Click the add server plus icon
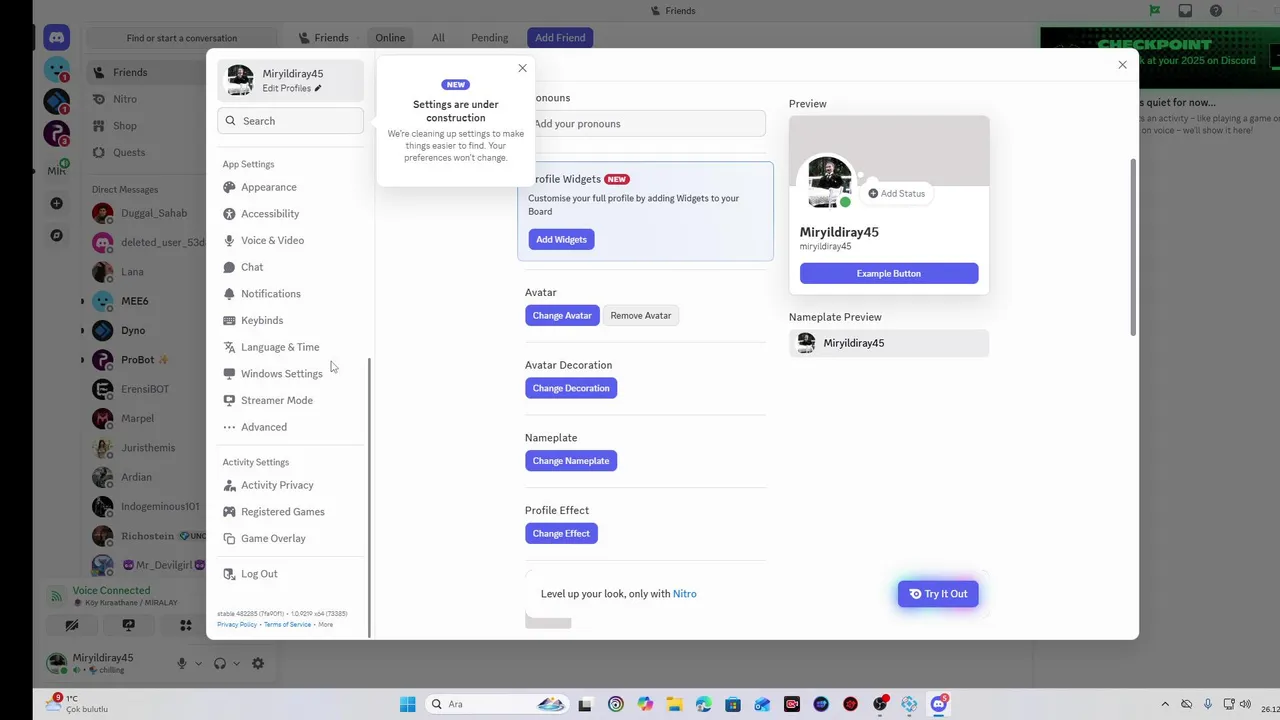Image resolution: width=1280 pixels, height=720 pixels. (57, 204)
